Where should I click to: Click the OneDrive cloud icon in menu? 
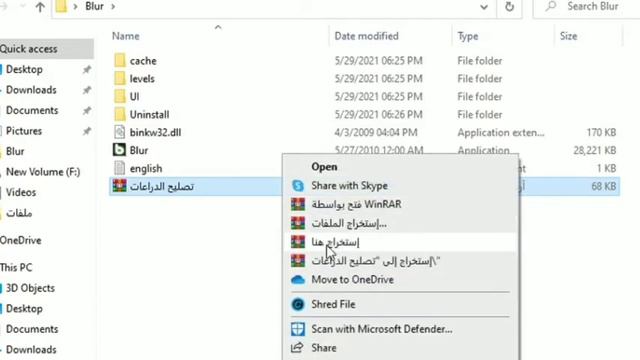[x=298, y=280]
